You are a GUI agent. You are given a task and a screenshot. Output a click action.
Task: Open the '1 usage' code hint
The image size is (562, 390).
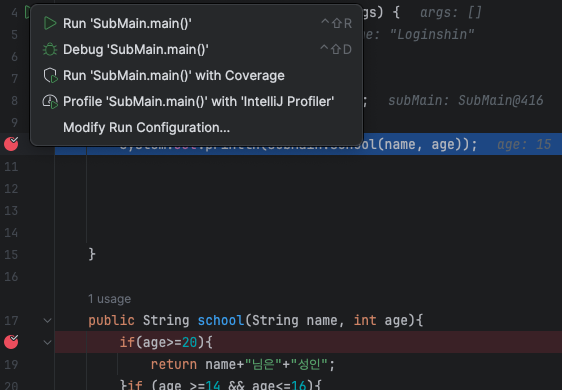point(110,299)
